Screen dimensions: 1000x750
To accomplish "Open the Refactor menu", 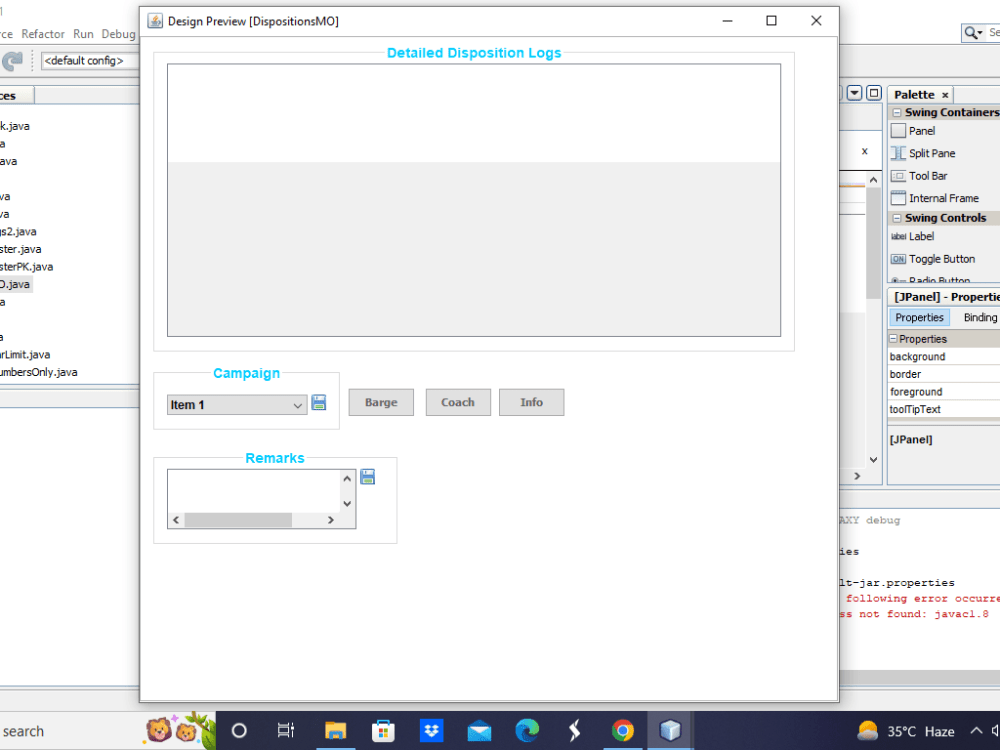I will [42, 33].
